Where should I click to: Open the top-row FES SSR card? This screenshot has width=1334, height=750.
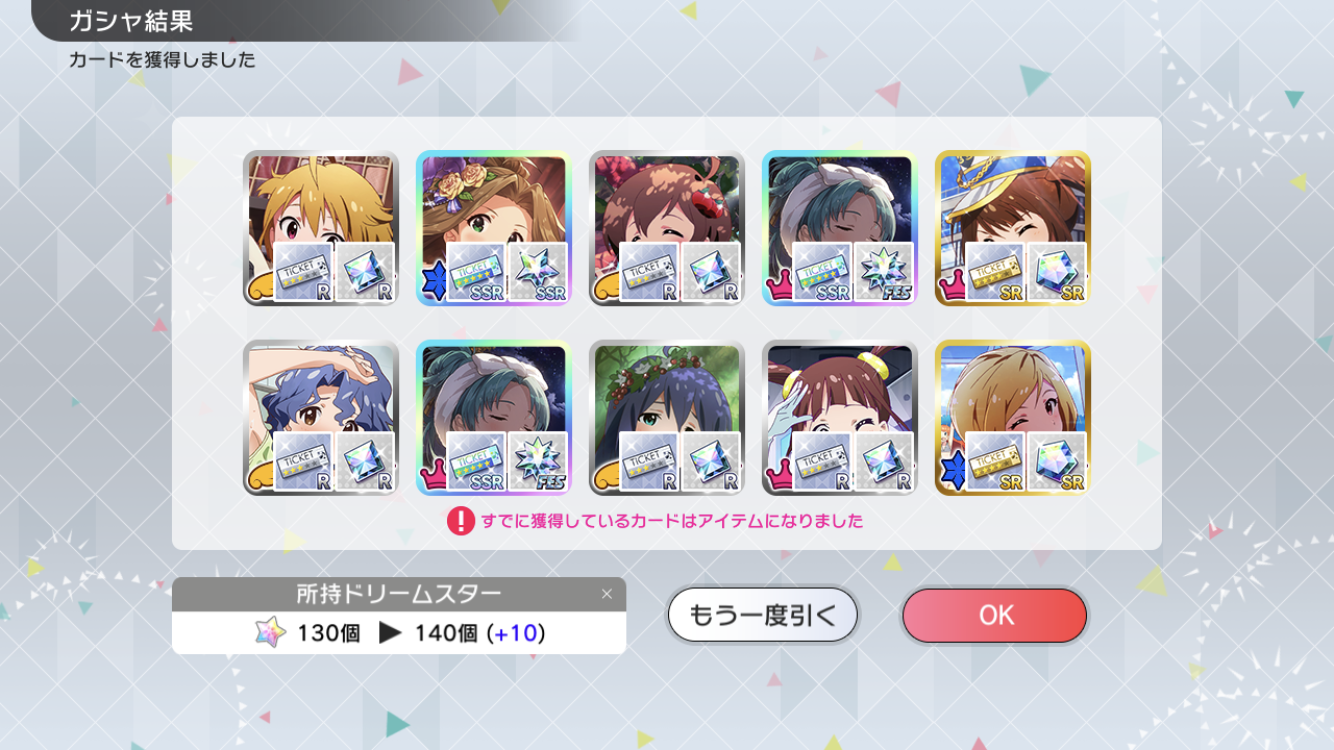coord(840,228)
